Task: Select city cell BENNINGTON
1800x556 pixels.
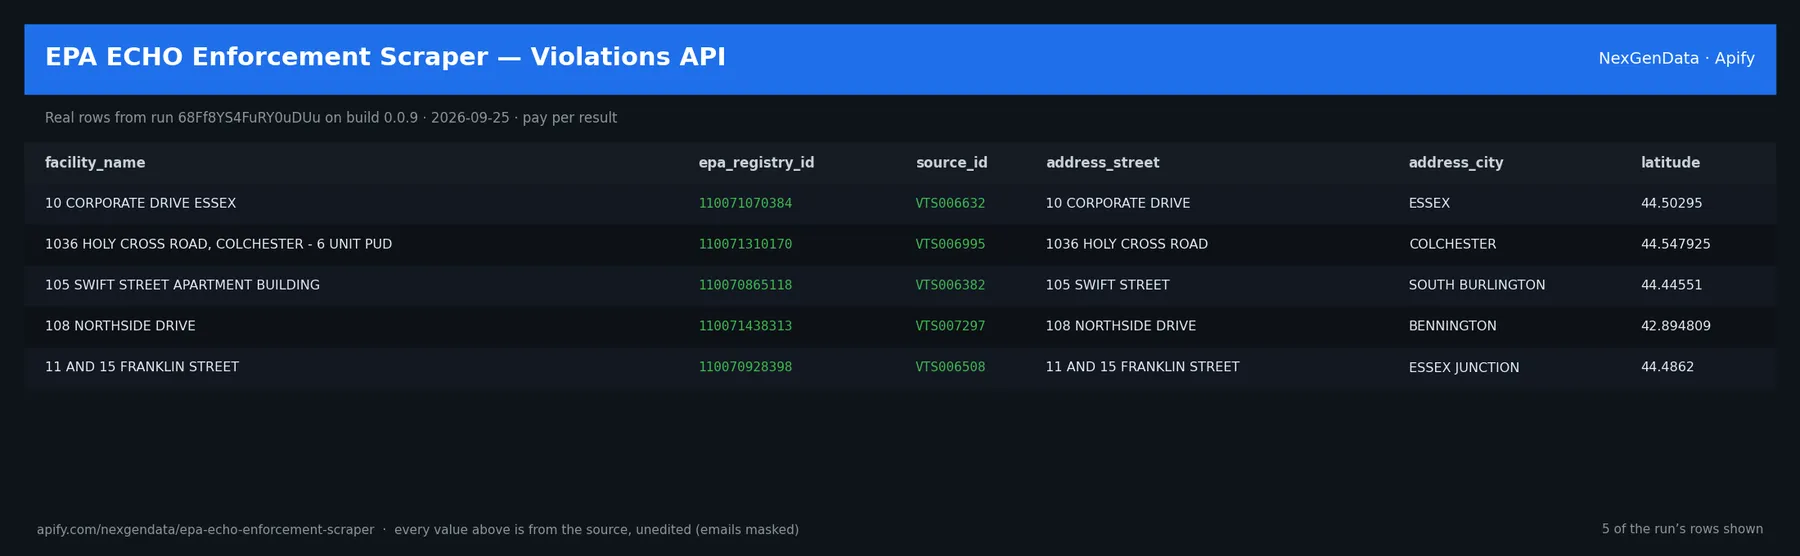Action: pos(1453,326)
